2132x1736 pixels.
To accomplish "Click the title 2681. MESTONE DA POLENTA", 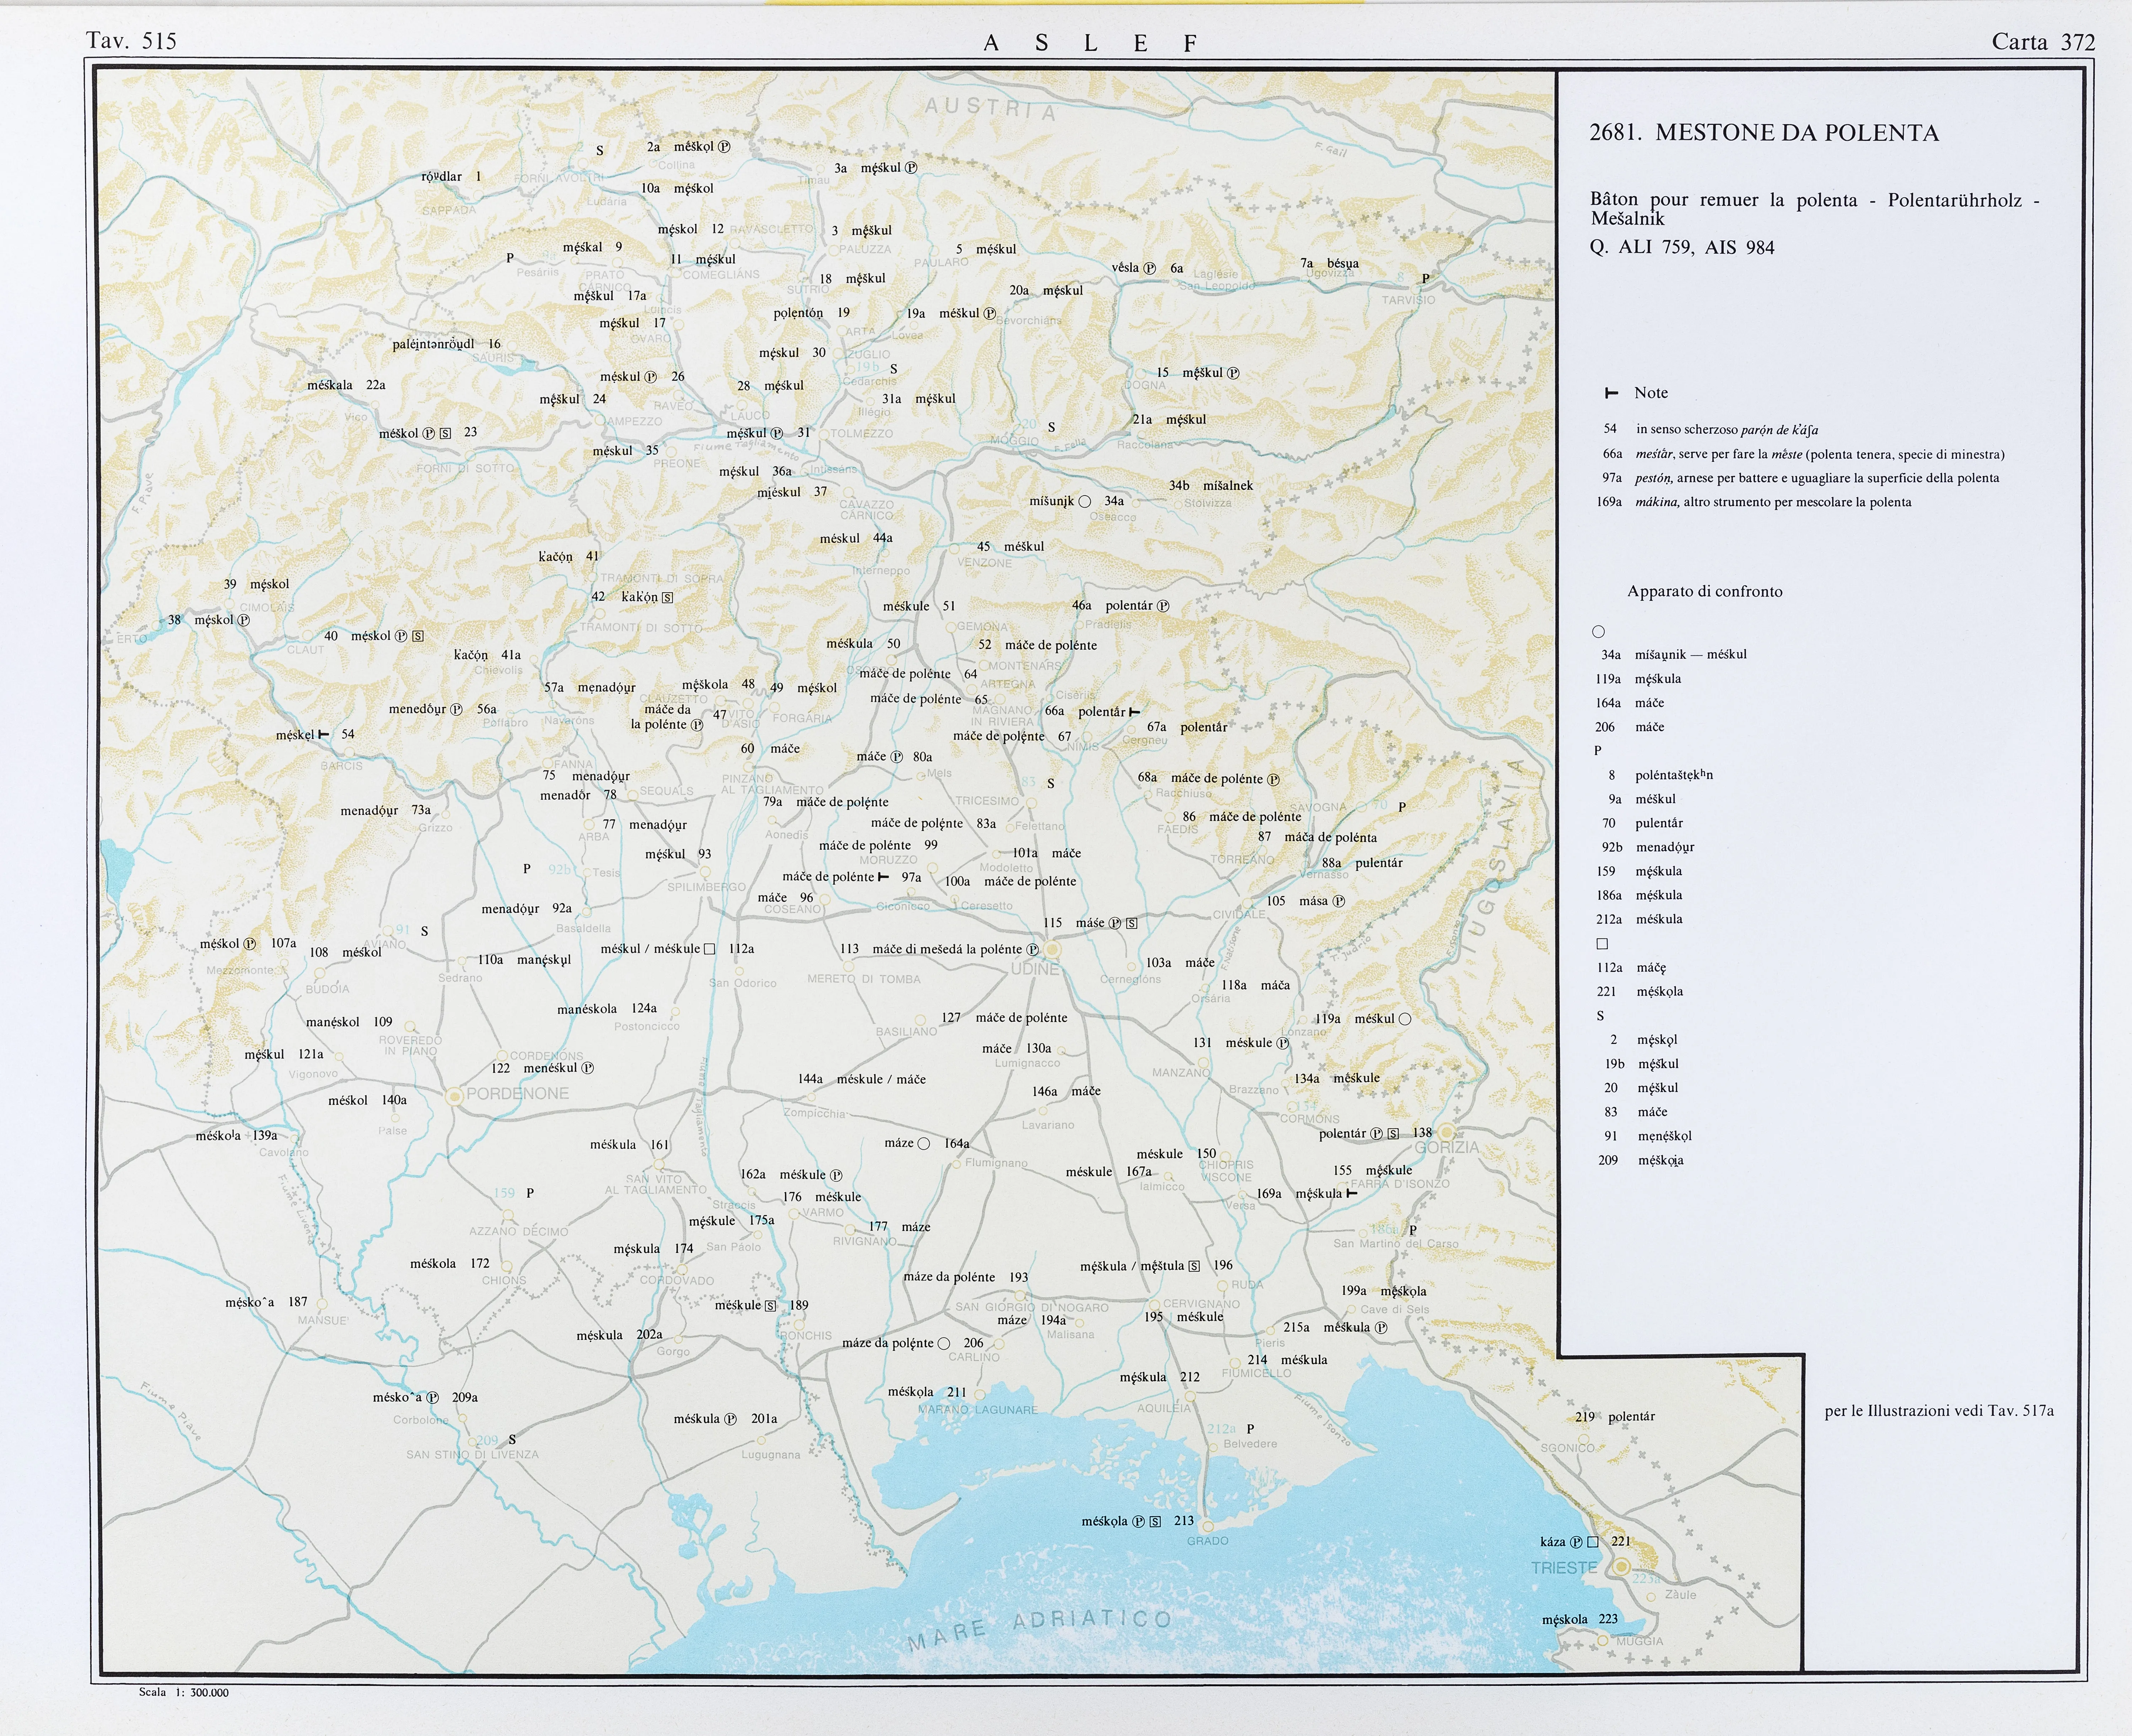I will tap(1764, 133).
